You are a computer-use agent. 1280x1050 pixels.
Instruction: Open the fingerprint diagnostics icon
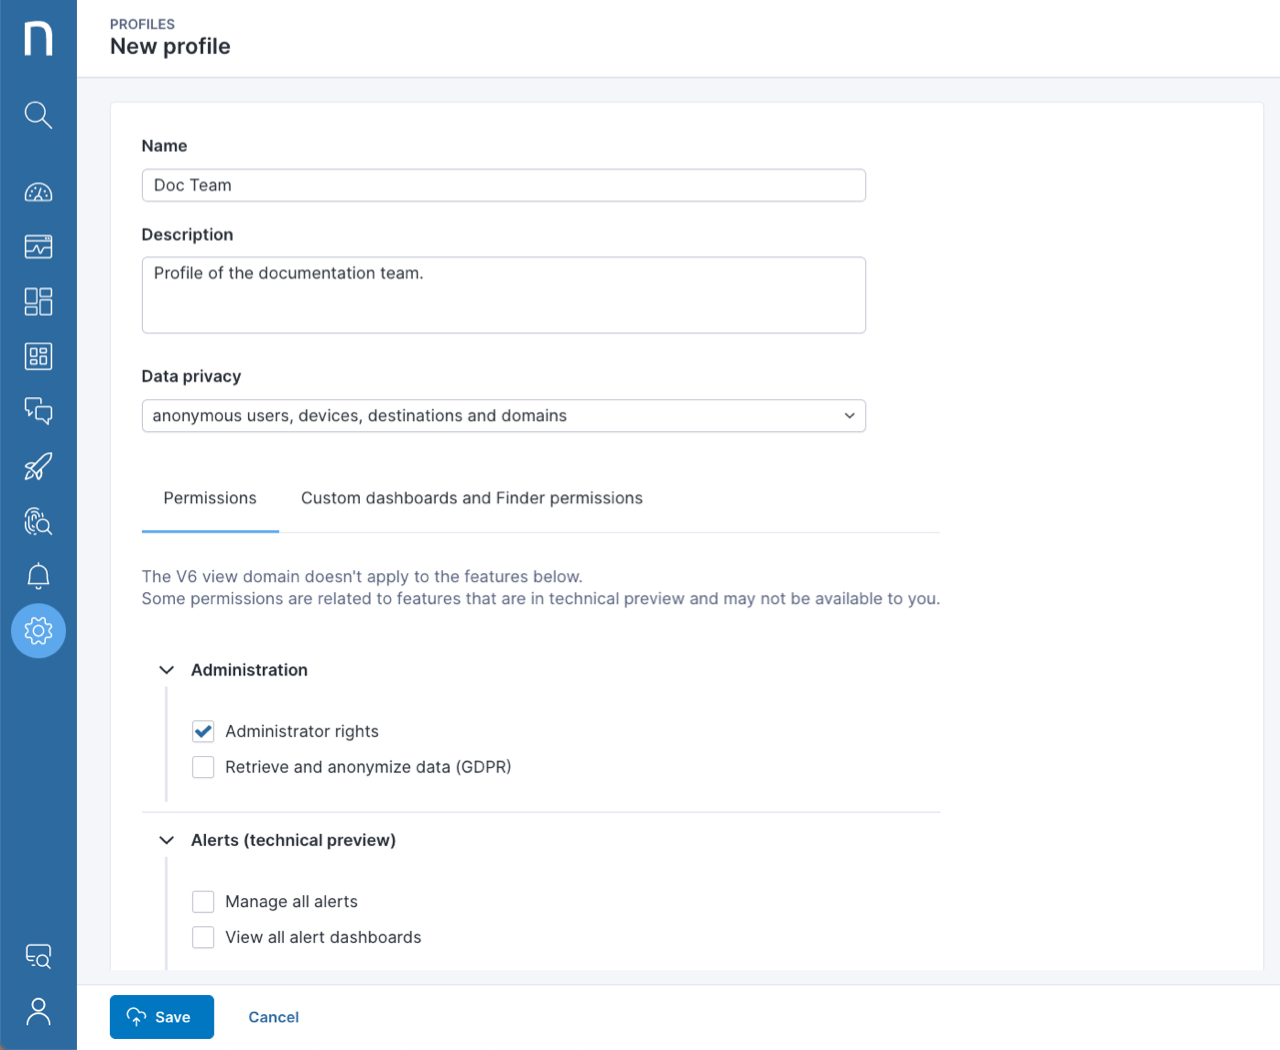click(x=38, y=521)
